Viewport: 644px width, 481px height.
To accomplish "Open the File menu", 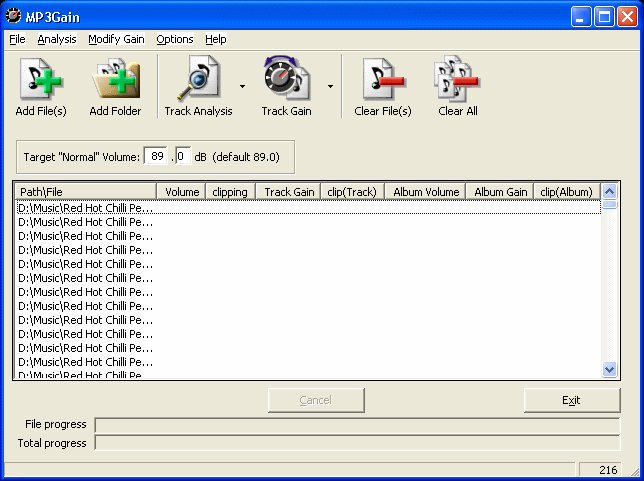I will 17,39.
